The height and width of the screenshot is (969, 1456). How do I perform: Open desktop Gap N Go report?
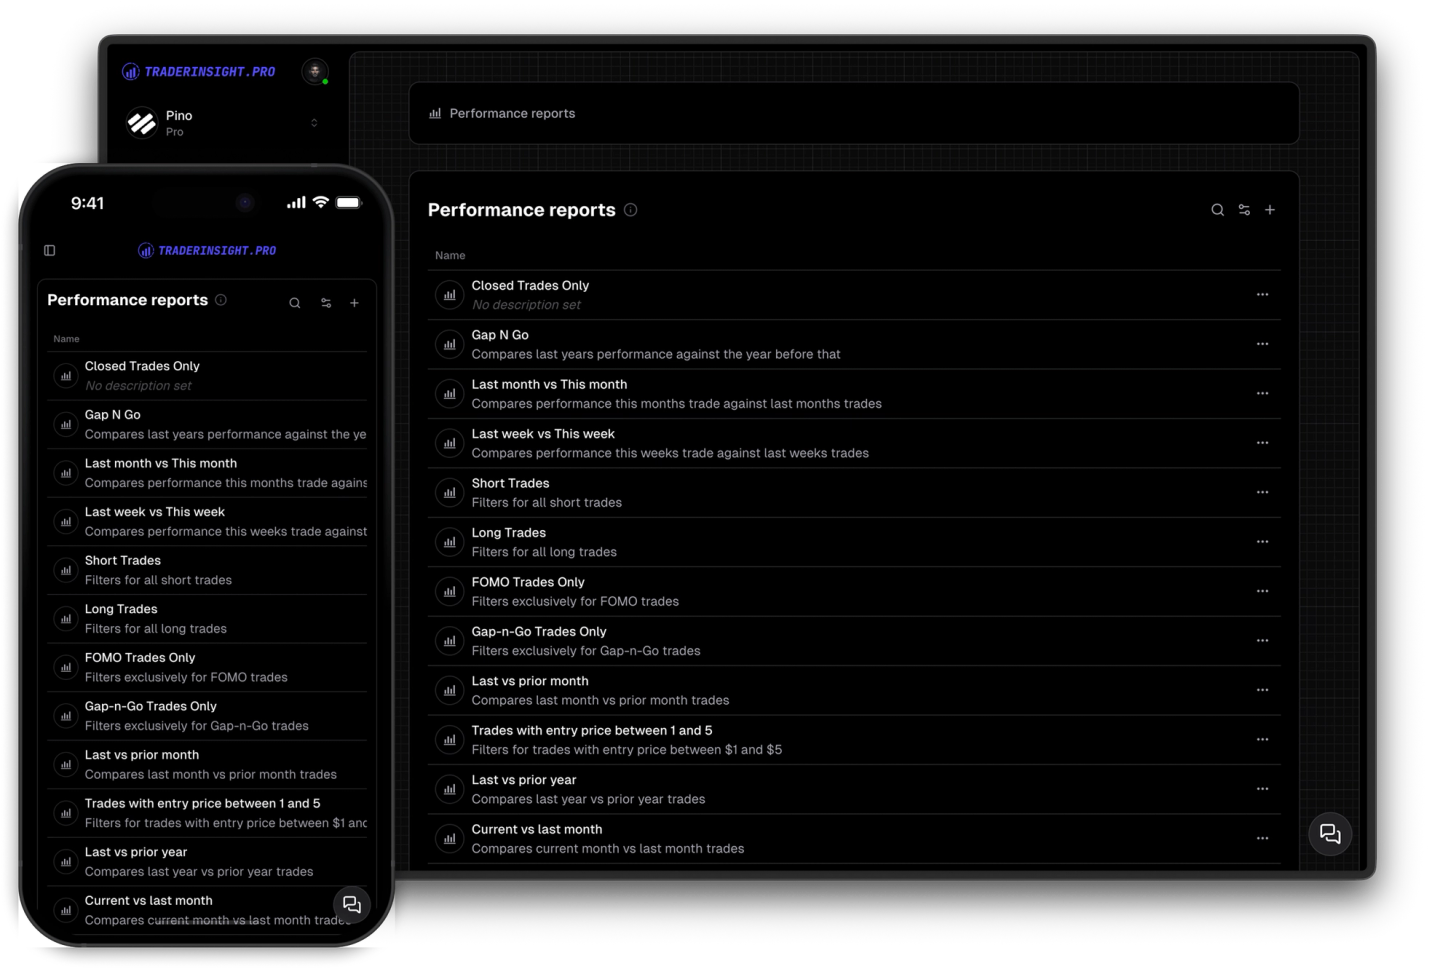coord(854,344)
